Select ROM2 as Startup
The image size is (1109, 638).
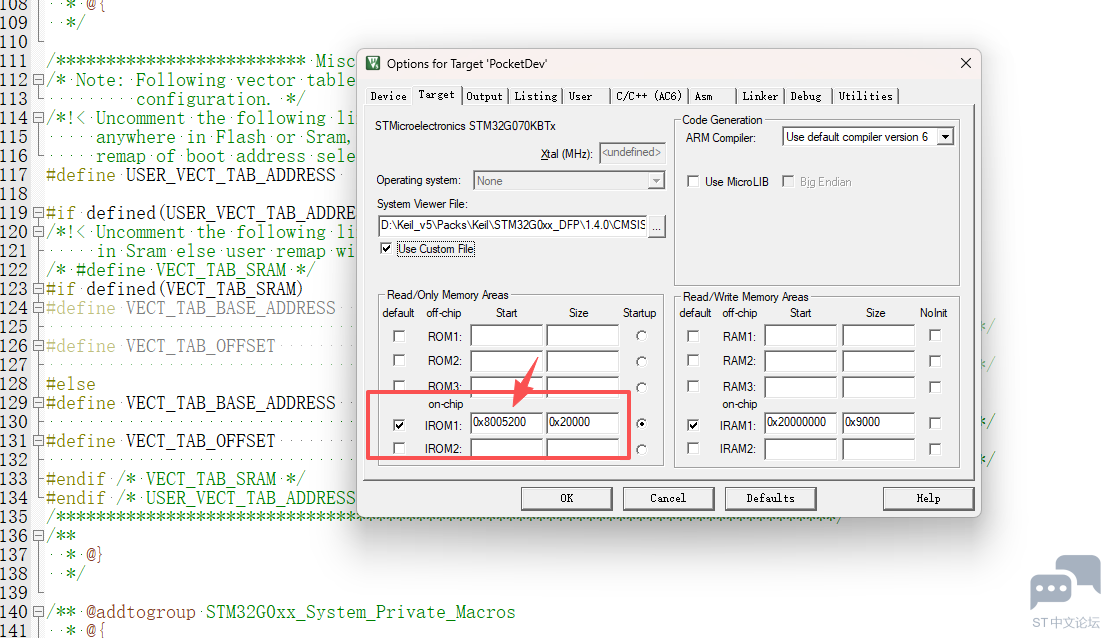click(x=641, y=361)
